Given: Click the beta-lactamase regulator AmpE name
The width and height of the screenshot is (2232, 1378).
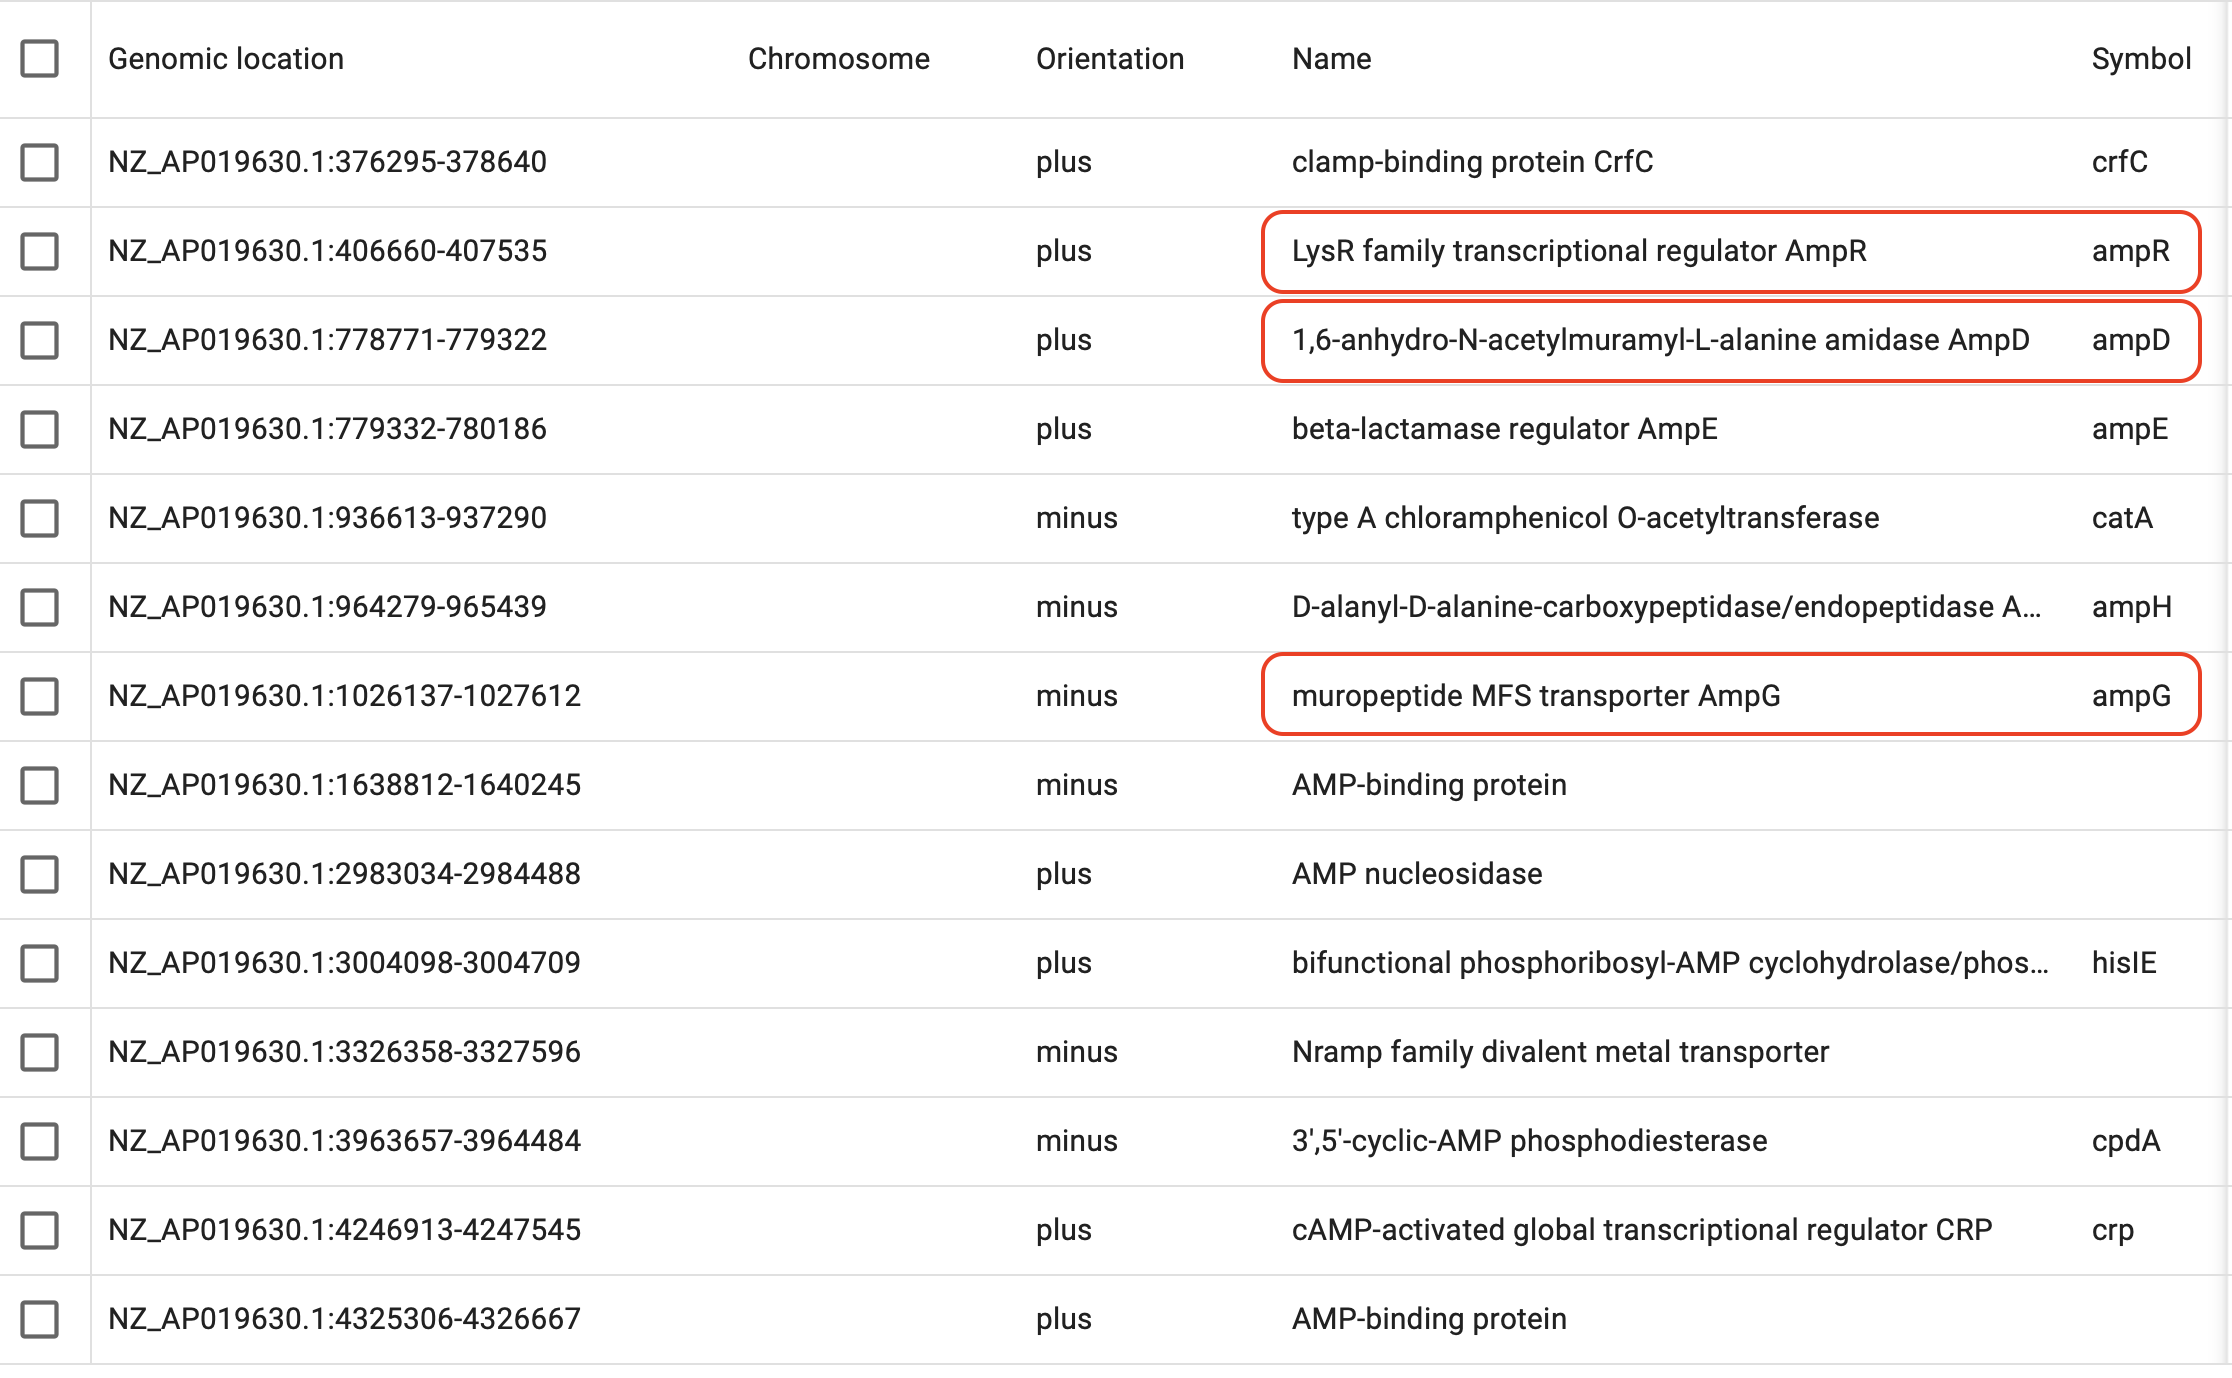Looking at the screenshot, I should click(1504, 429).
